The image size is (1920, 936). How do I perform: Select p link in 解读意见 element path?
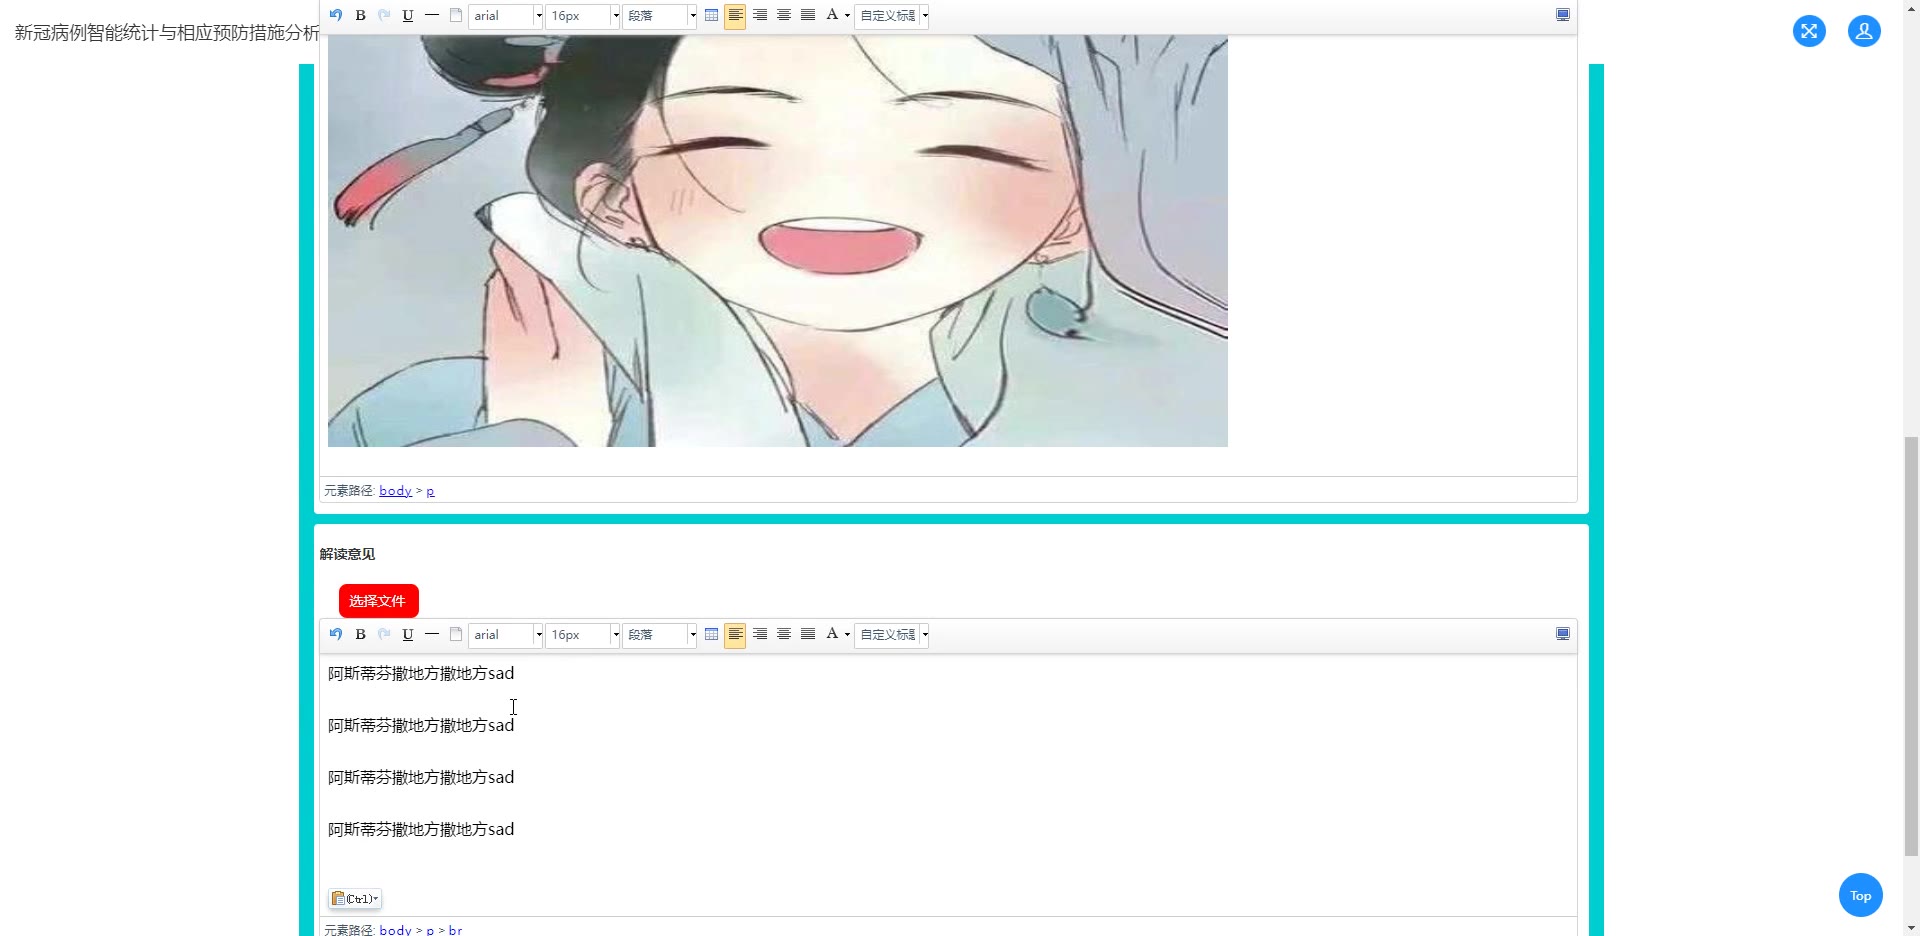[430, 930]
